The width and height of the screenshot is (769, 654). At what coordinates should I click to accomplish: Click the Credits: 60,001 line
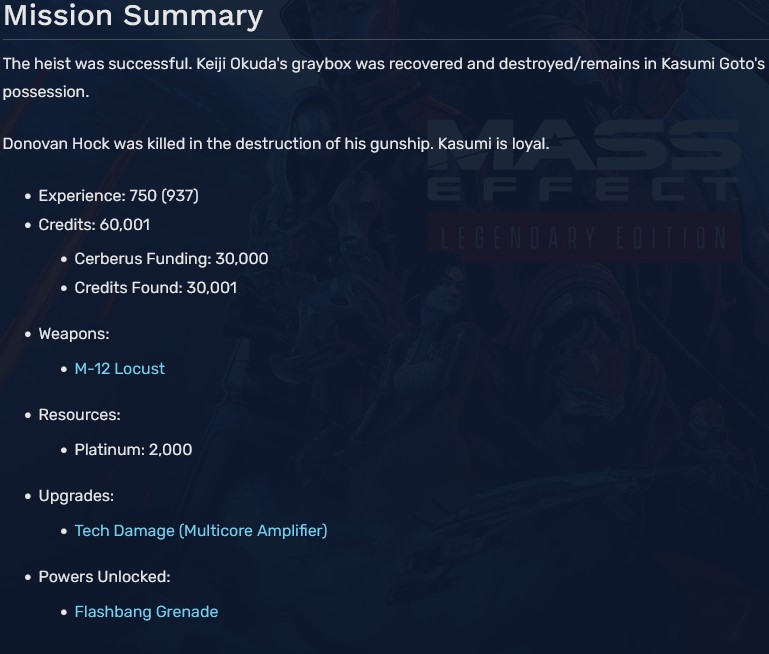[94, 225]
